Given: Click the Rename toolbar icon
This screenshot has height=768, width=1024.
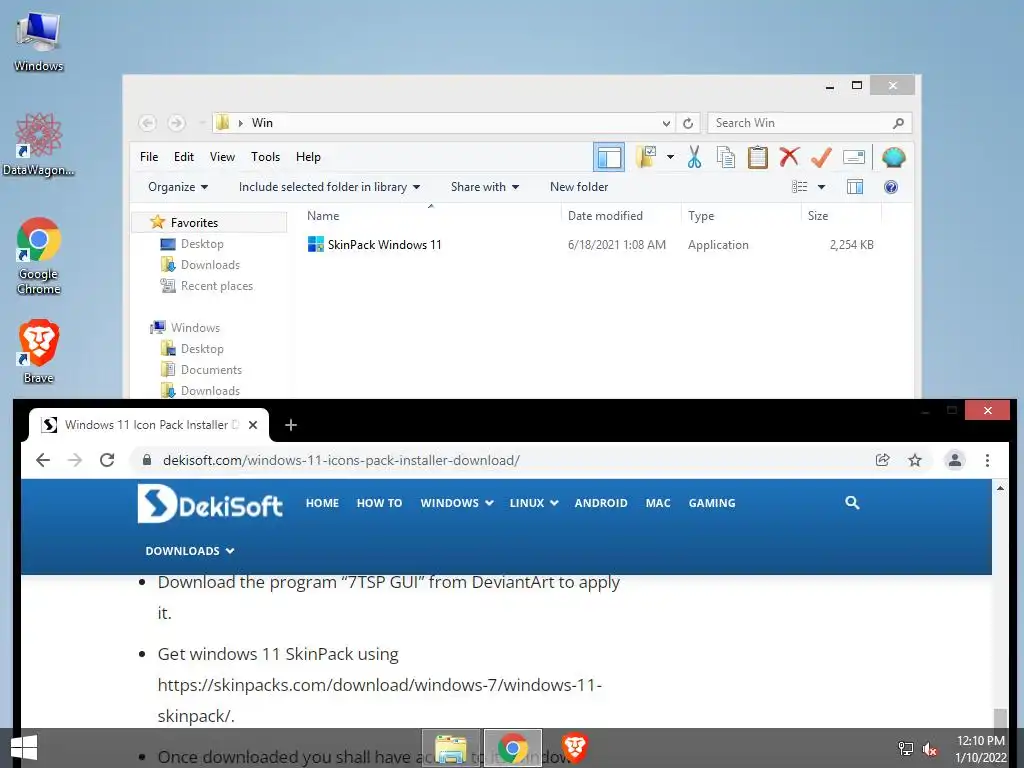Looking at the screenshot, I should [x=854, y=157].
